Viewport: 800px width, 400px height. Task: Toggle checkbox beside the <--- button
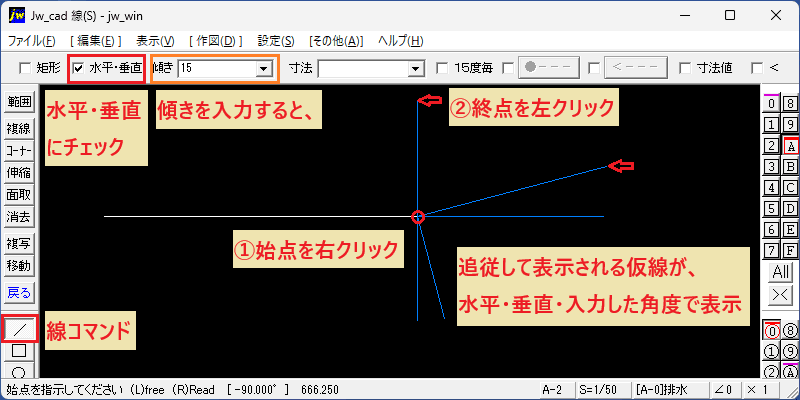tap(593, 68)
